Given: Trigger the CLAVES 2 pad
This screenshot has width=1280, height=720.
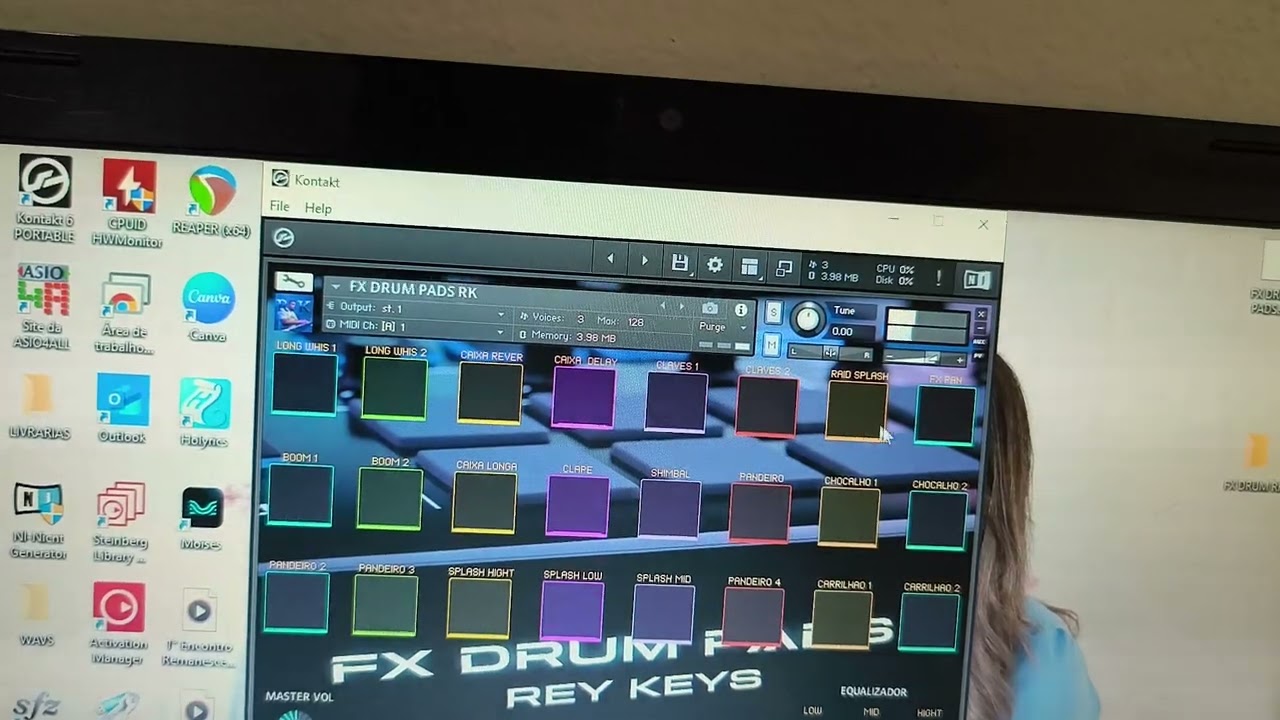Looking at the screenshot, I should [767, 407].
